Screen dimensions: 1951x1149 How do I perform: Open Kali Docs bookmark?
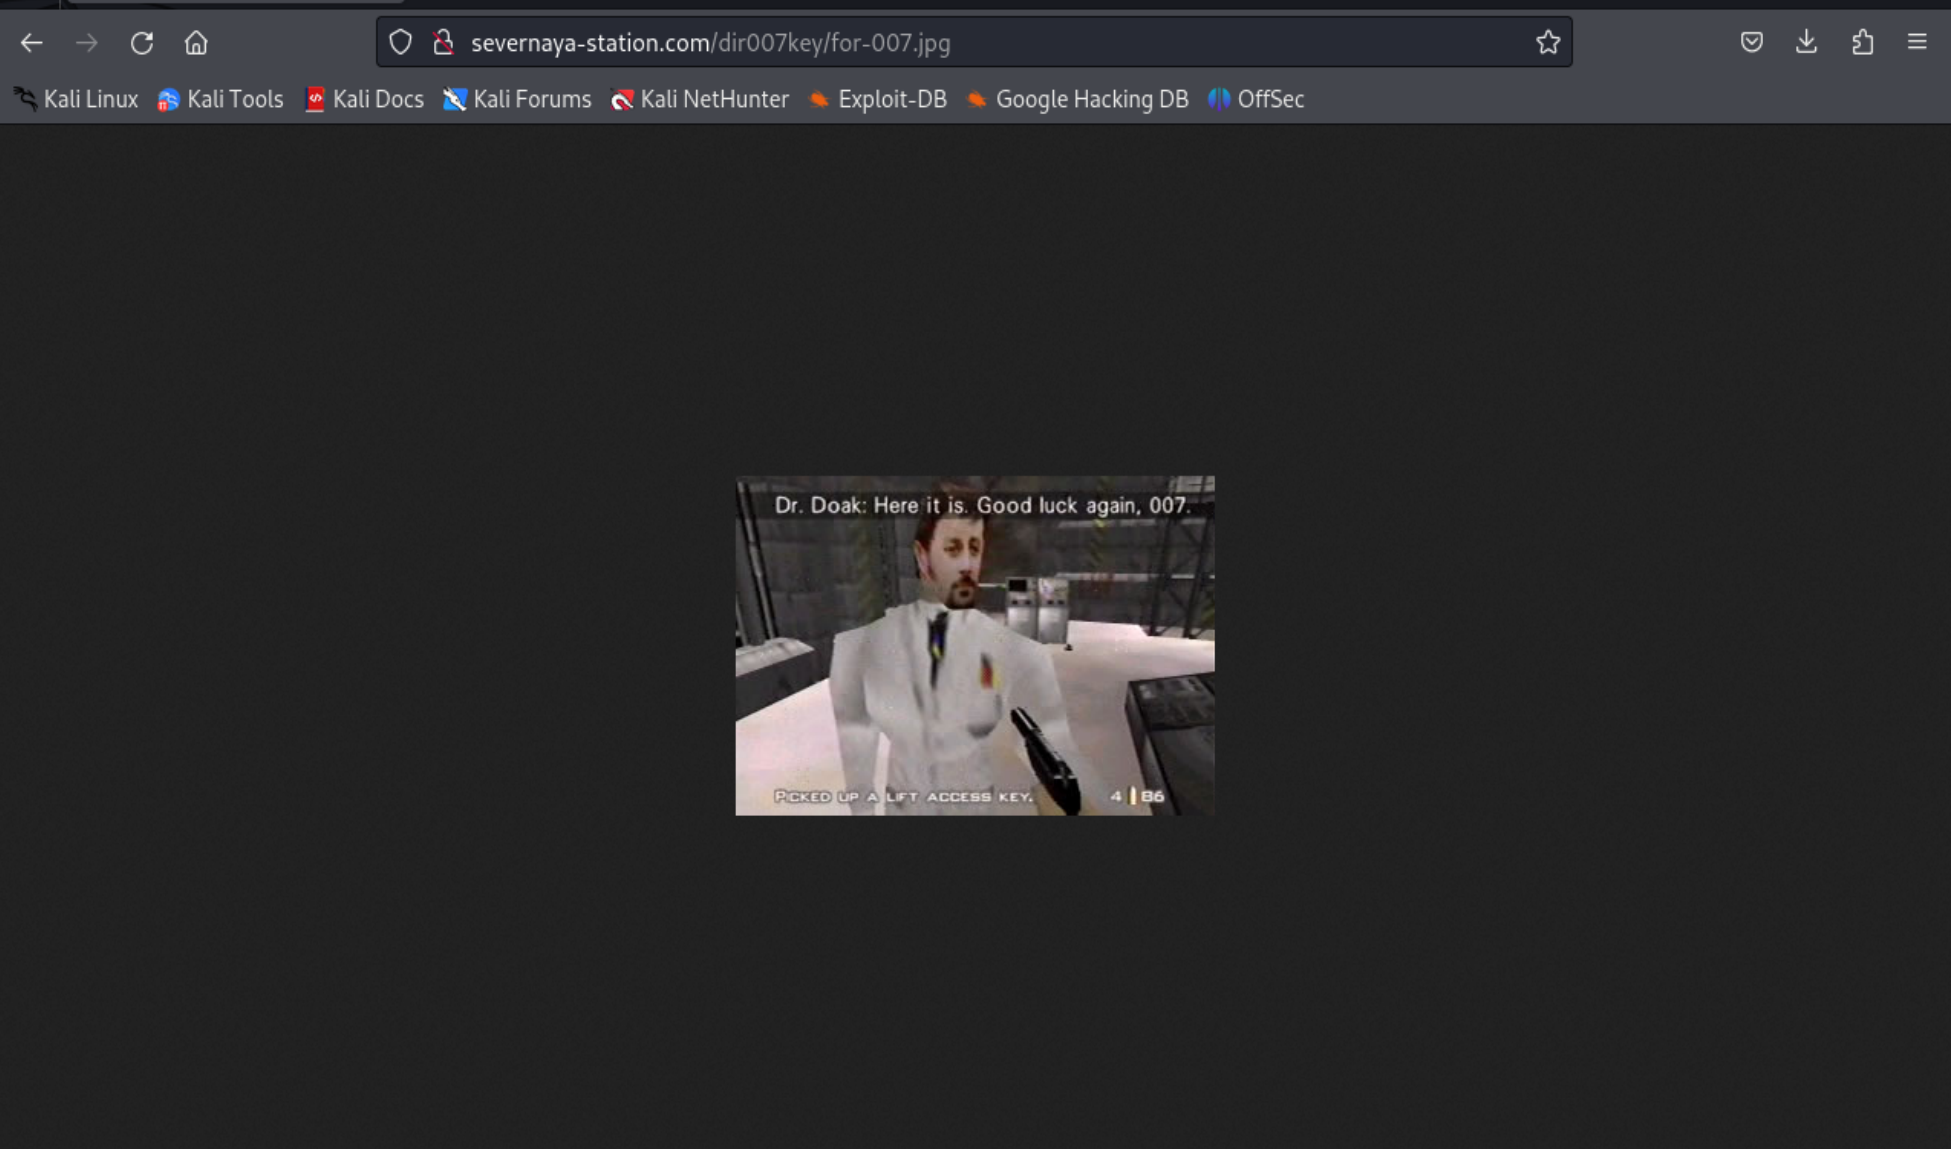[x=364, y=99]
